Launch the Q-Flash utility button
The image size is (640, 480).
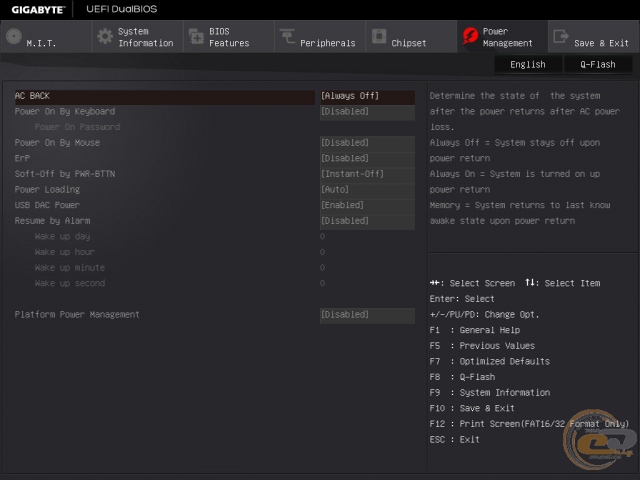click(598, 64)
